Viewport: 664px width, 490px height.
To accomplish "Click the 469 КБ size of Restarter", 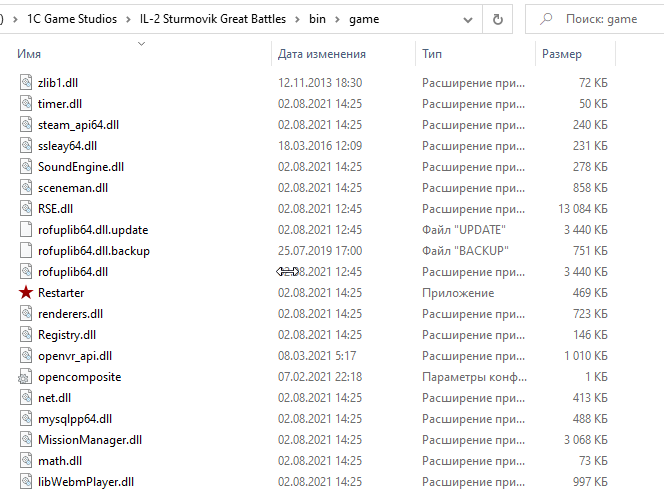I will tap(590, 293).
